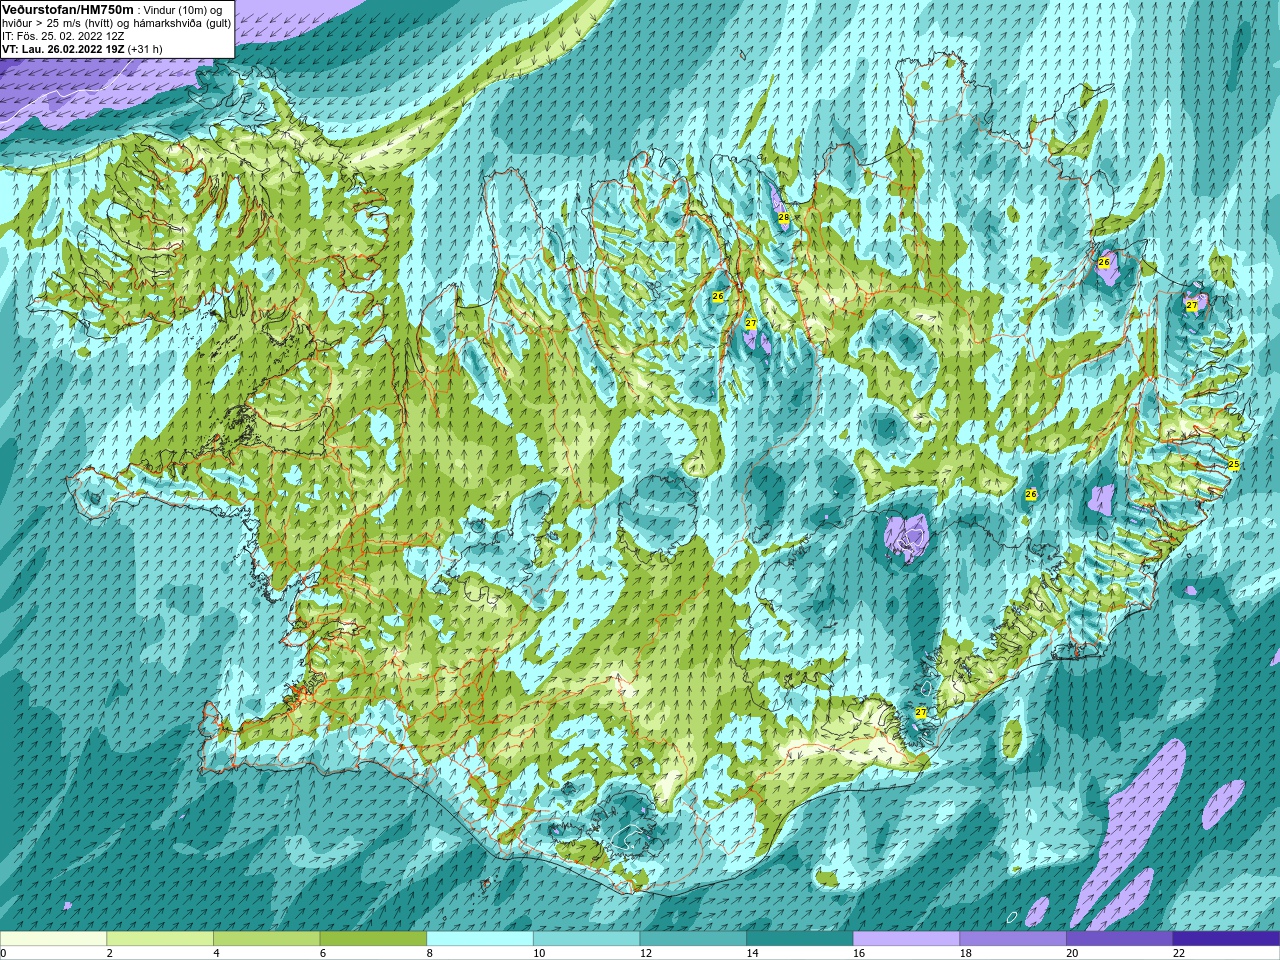Click the 20–22 m/s violet legend swatch
Image resolution: width=1280 pixels, height=960 pixels.
pyautogui.click(x=1120, y=938)
